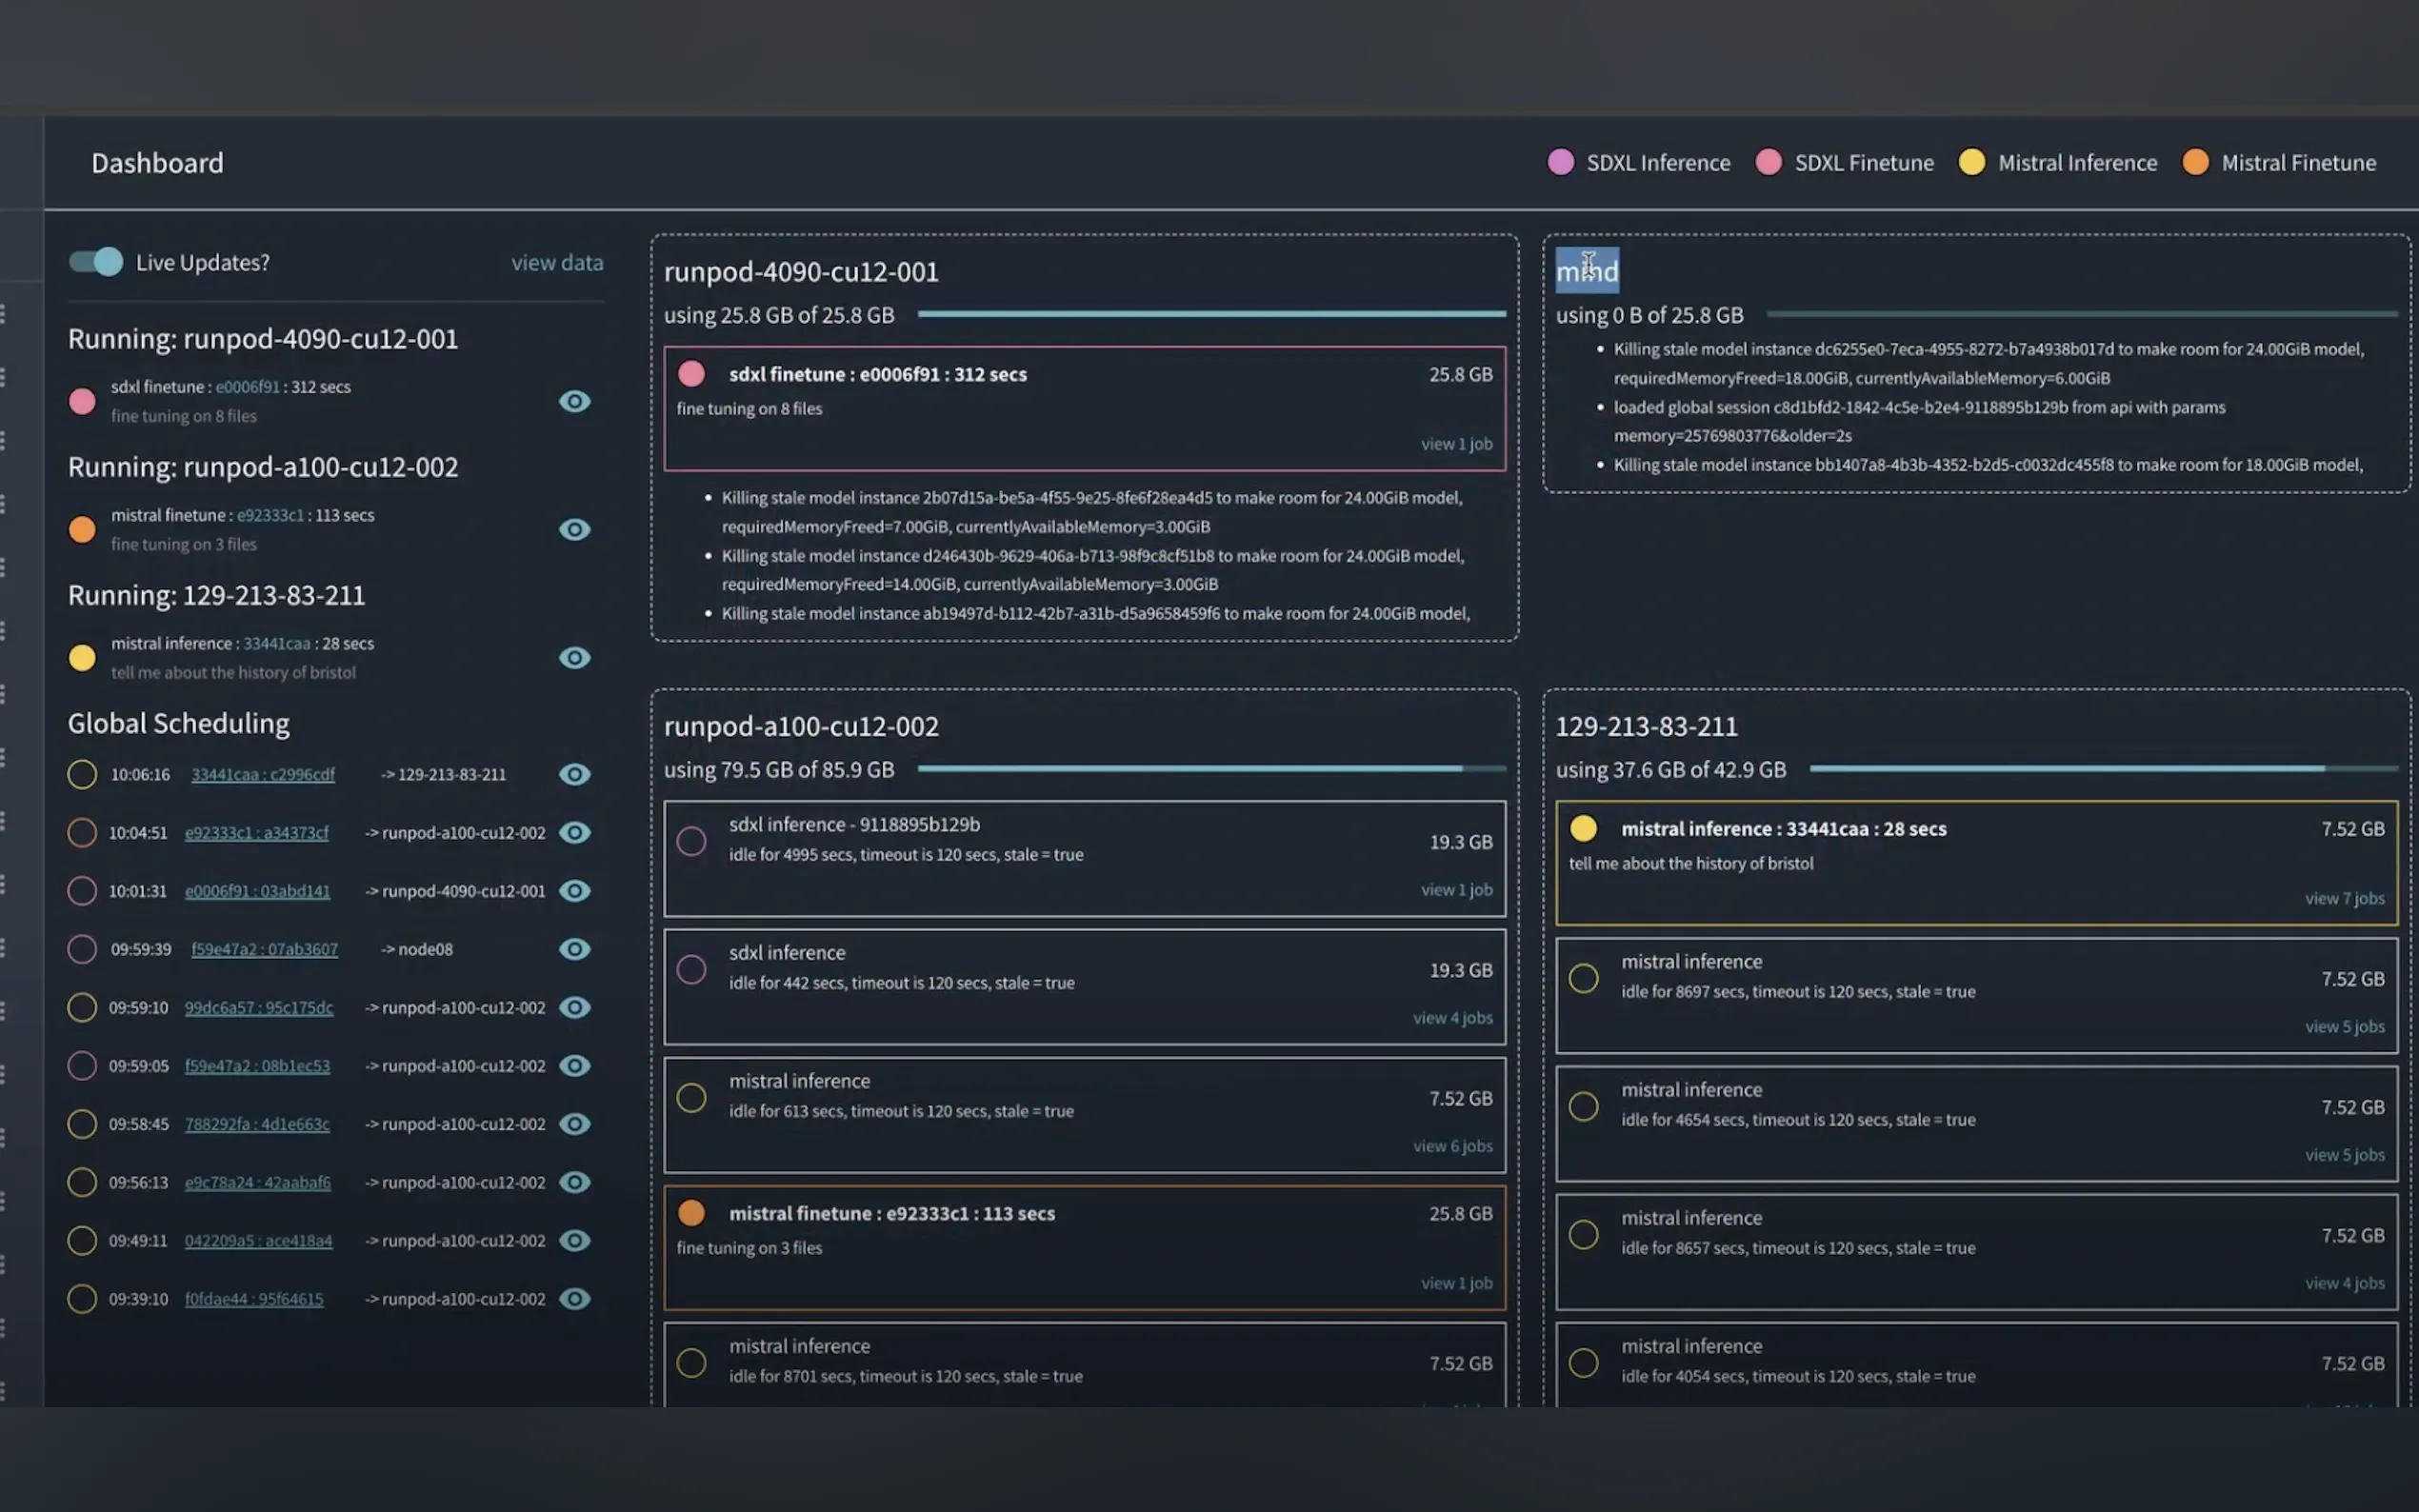Click eye icon for sdxl finetune e0006f91

[574, 401]
